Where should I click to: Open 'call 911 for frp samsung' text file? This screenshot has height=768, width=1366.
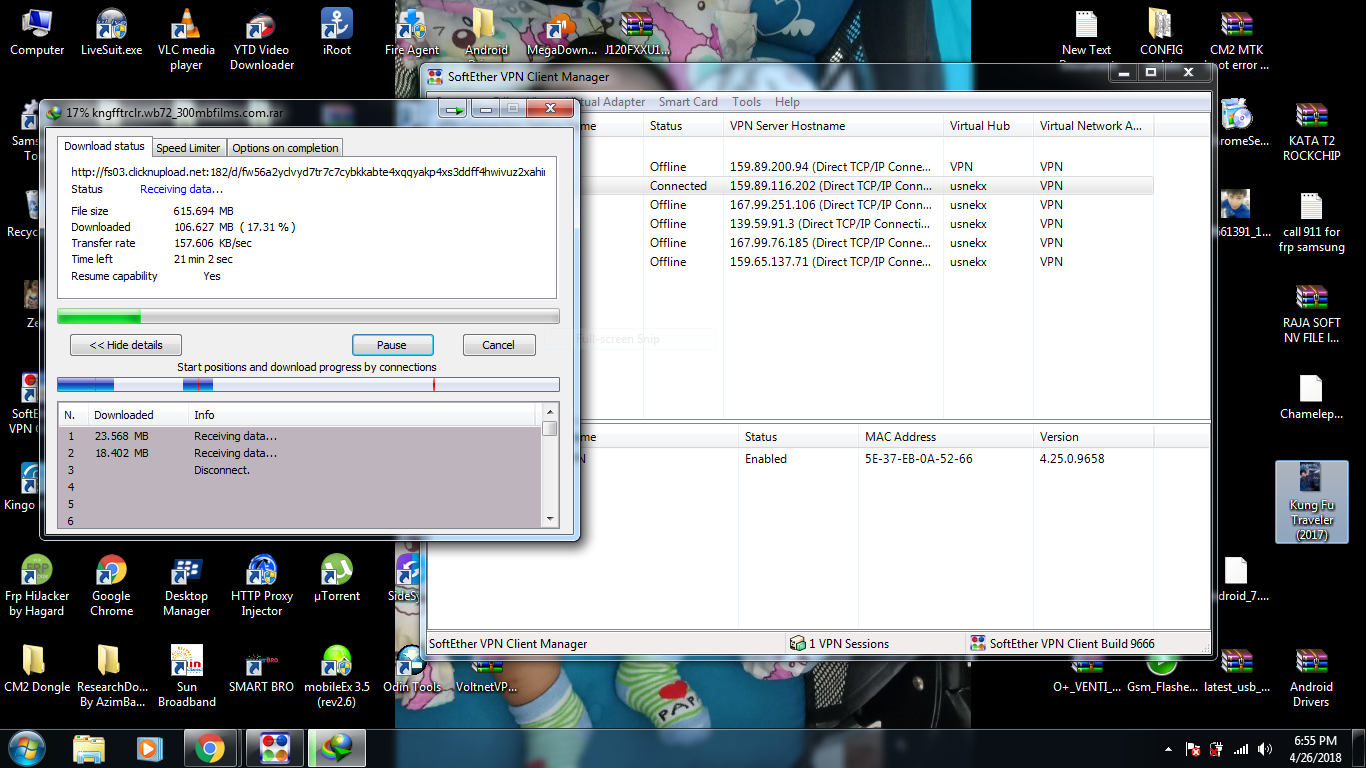1311,222
